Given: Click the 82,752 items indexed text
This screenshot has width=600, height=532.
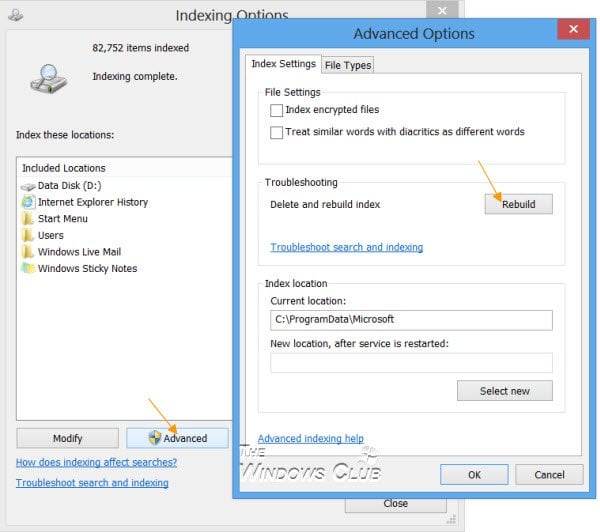Looking at the screenshot, I should point(140,48).
